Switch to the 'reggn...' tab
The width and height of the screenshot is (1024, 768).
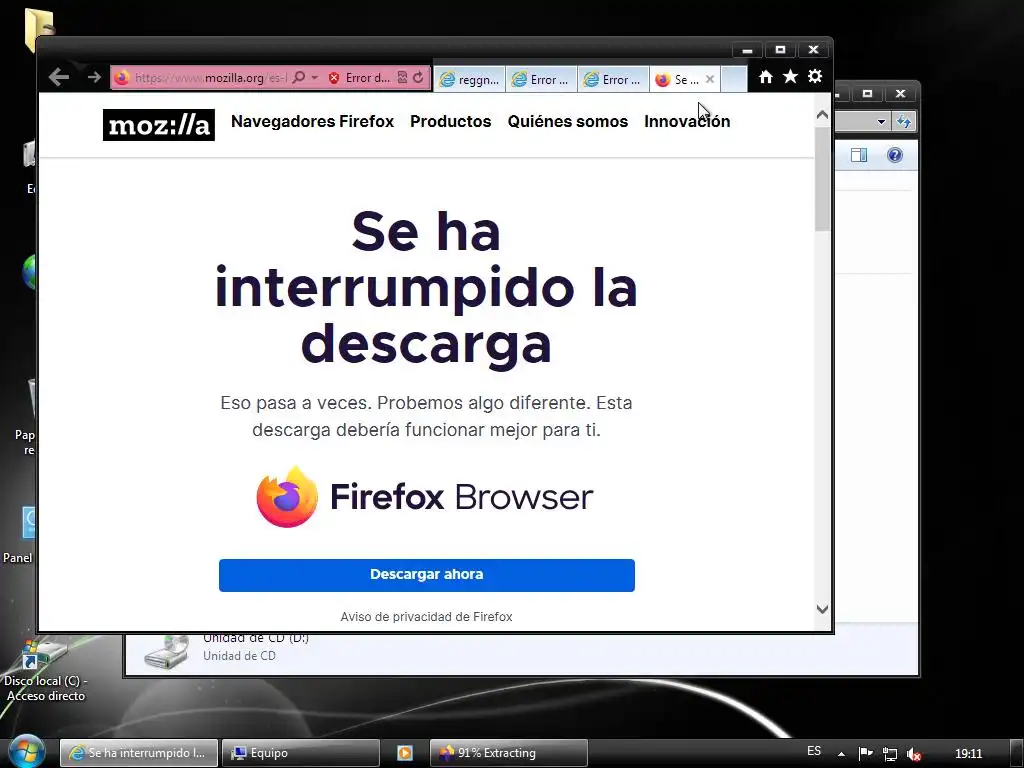pos(470,80)
